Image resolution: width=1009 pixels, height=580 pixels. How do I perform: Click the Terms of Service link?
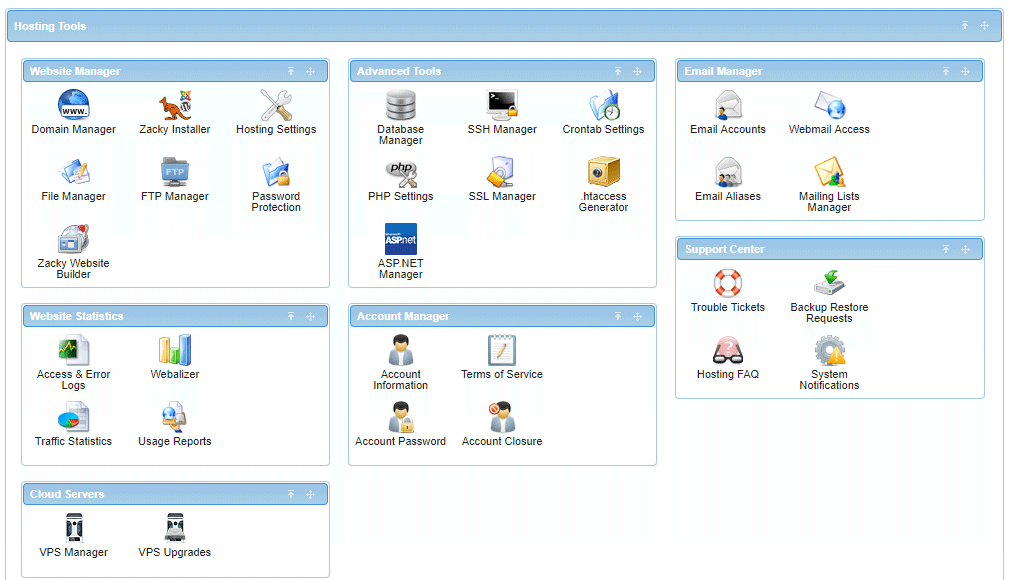click(502, 374)
